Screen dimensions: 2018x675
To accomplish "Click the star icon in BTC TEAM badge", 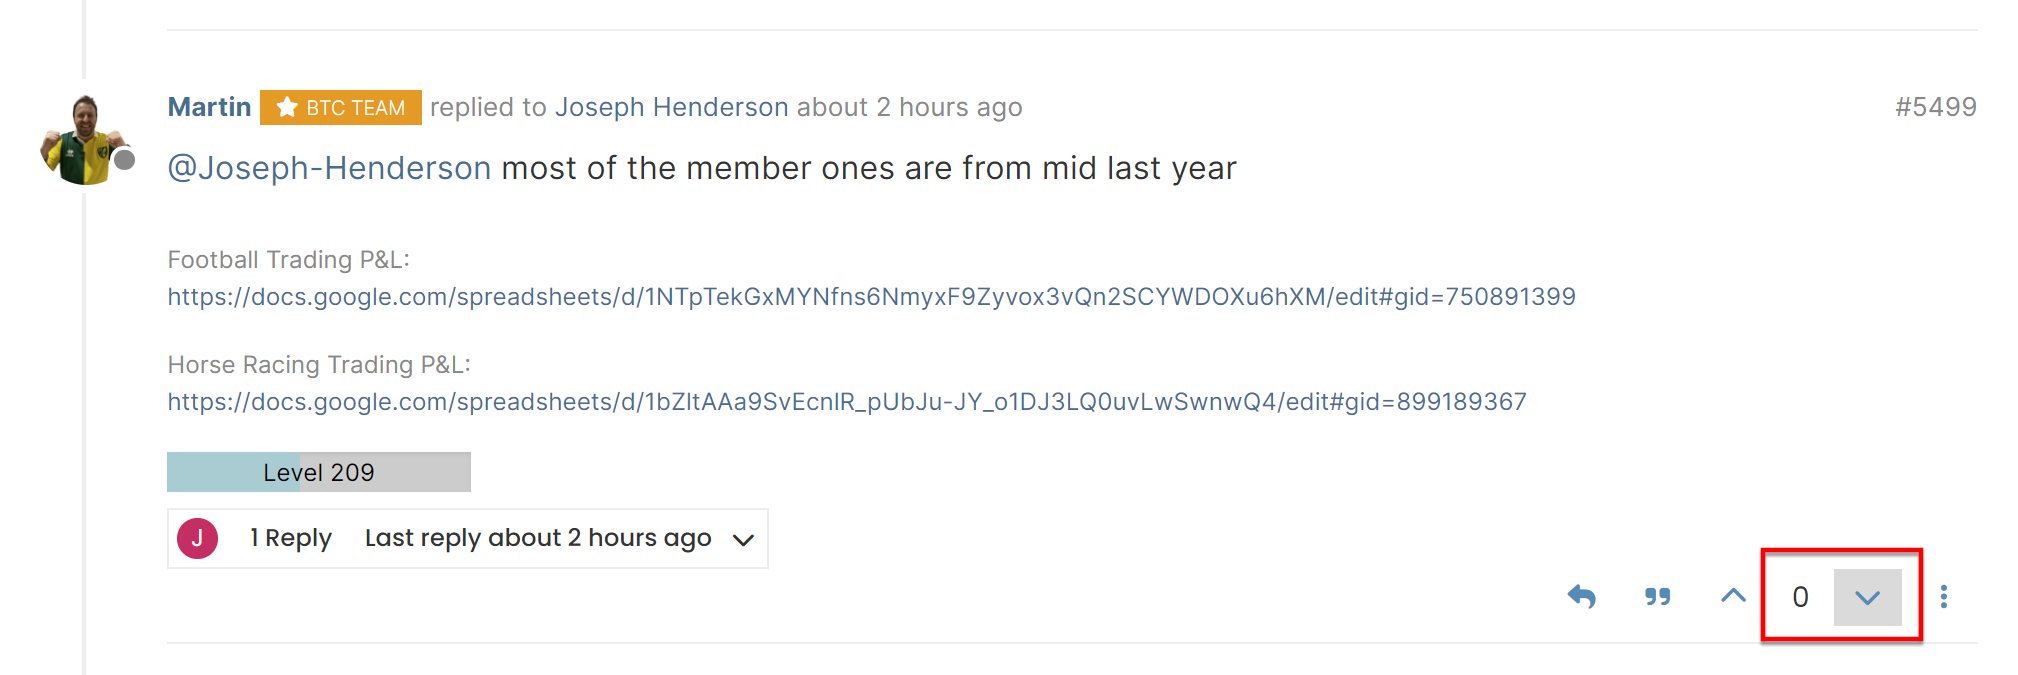I will pyautogui.click(x=287, y=107).
